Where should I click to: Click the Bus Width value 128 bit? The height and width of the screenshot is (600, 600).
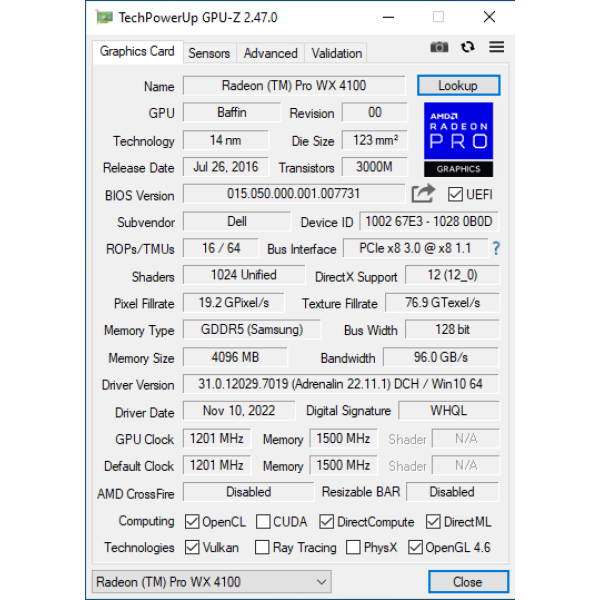point(452,329)
